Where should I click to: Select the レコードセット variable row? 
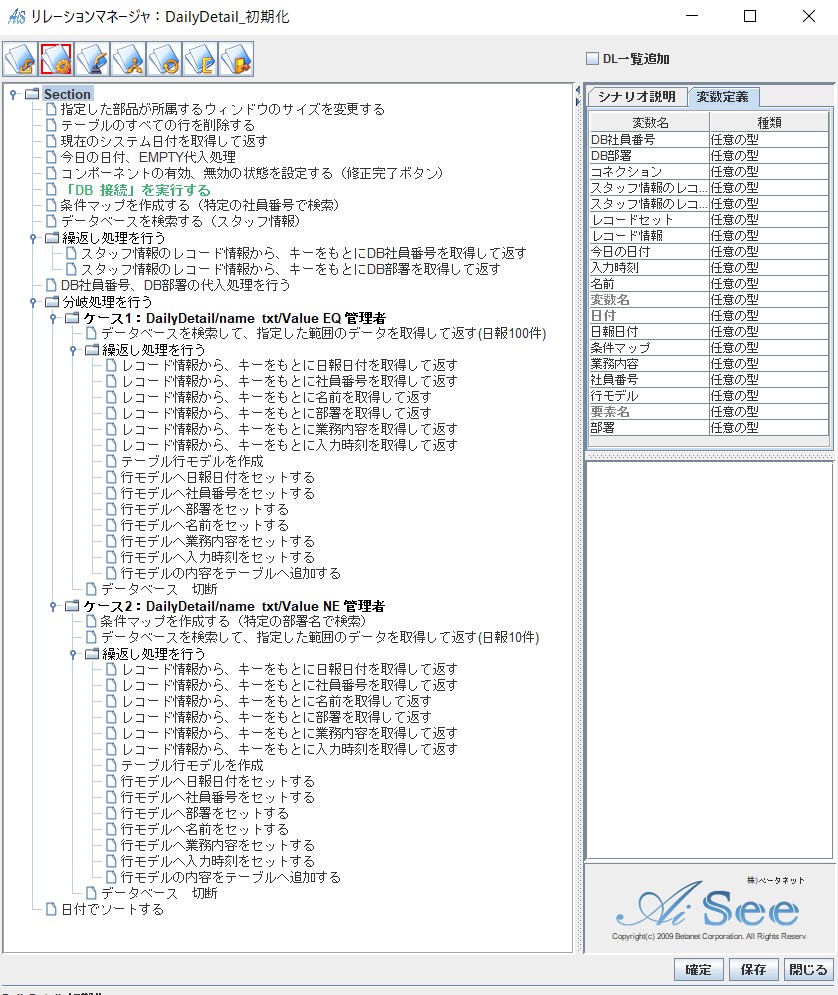click(x=709, y=220)
